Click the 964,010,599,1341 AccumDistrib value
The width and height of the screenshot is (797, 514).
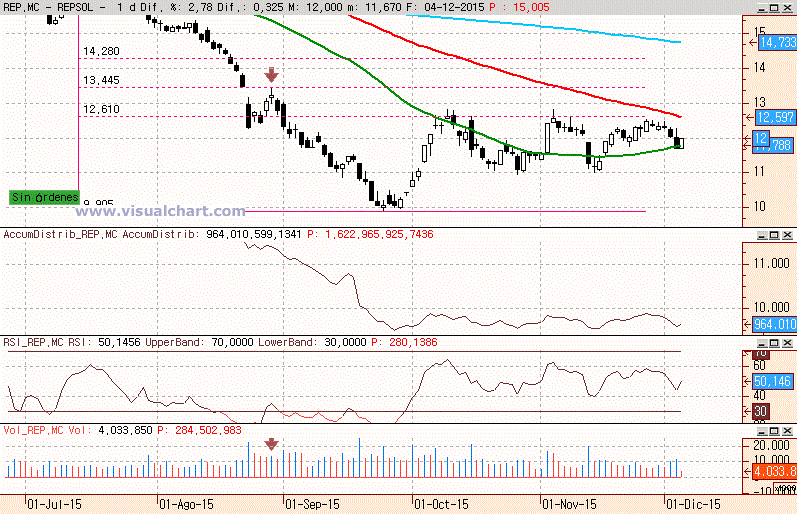(254, 234)
